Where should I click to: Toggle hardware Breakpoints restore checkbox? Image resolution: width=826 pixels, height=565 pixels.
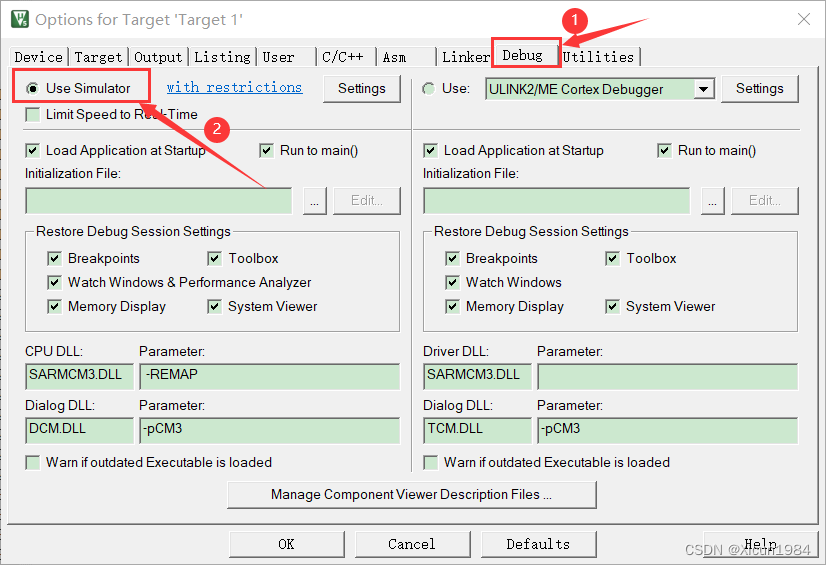point(452,259)
